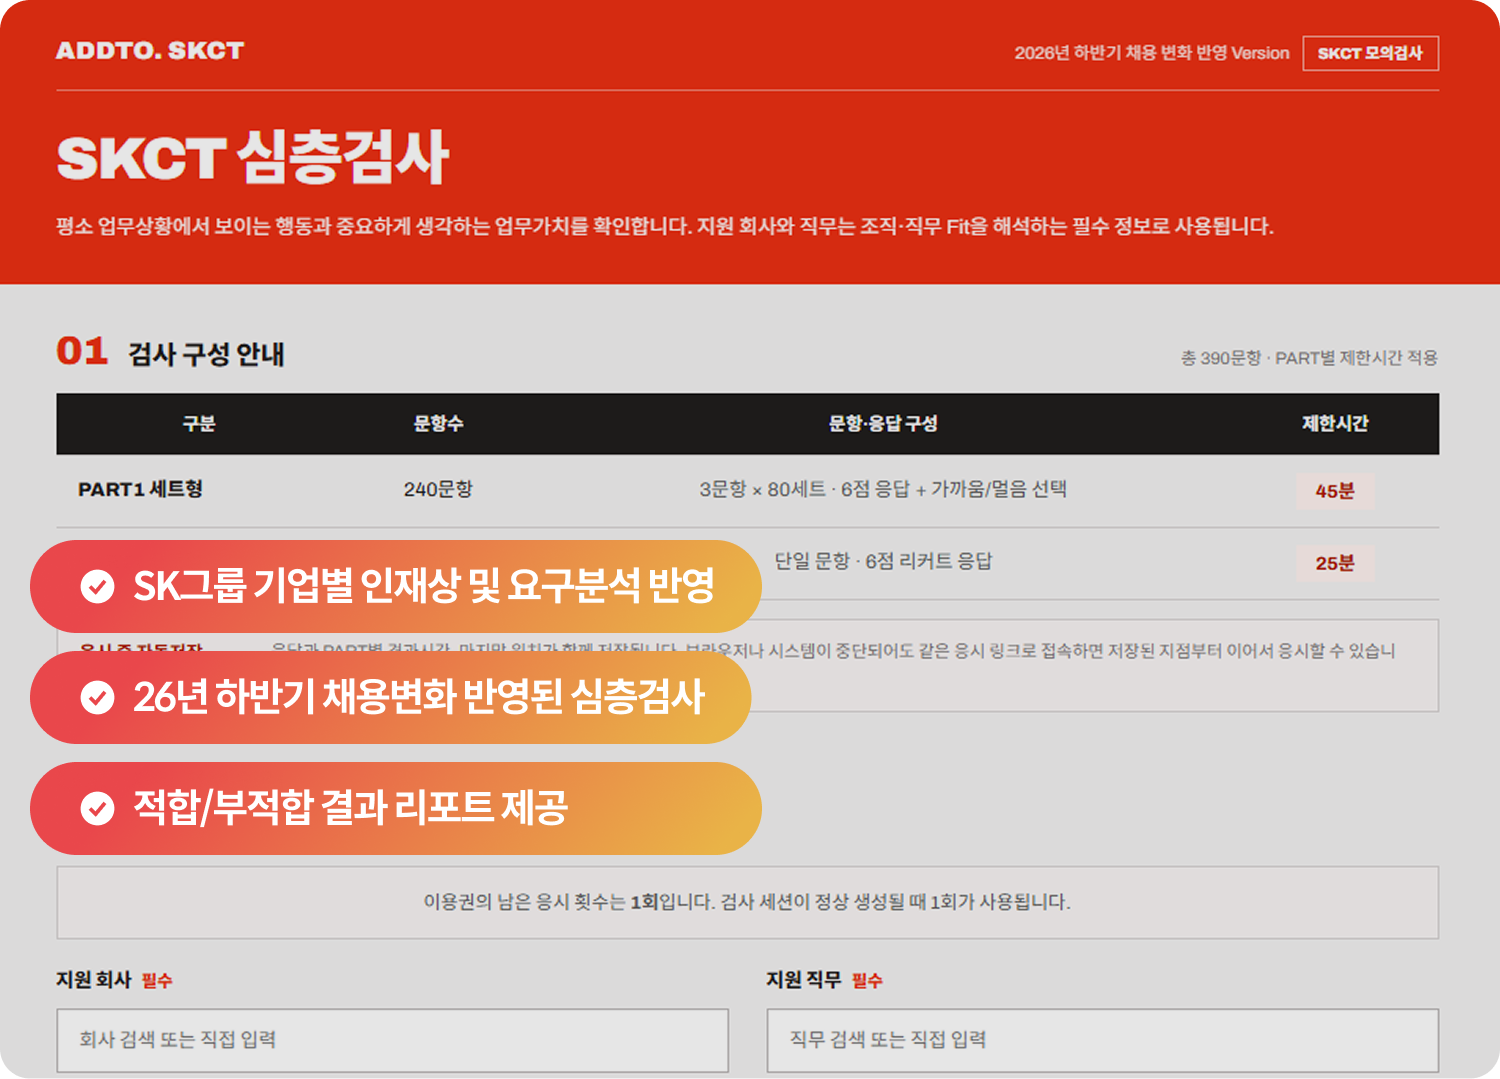
Task: Click checkmark icon beside 26년 하반기 채용변화
Action: pyautogui.click(x=97, y=697)
